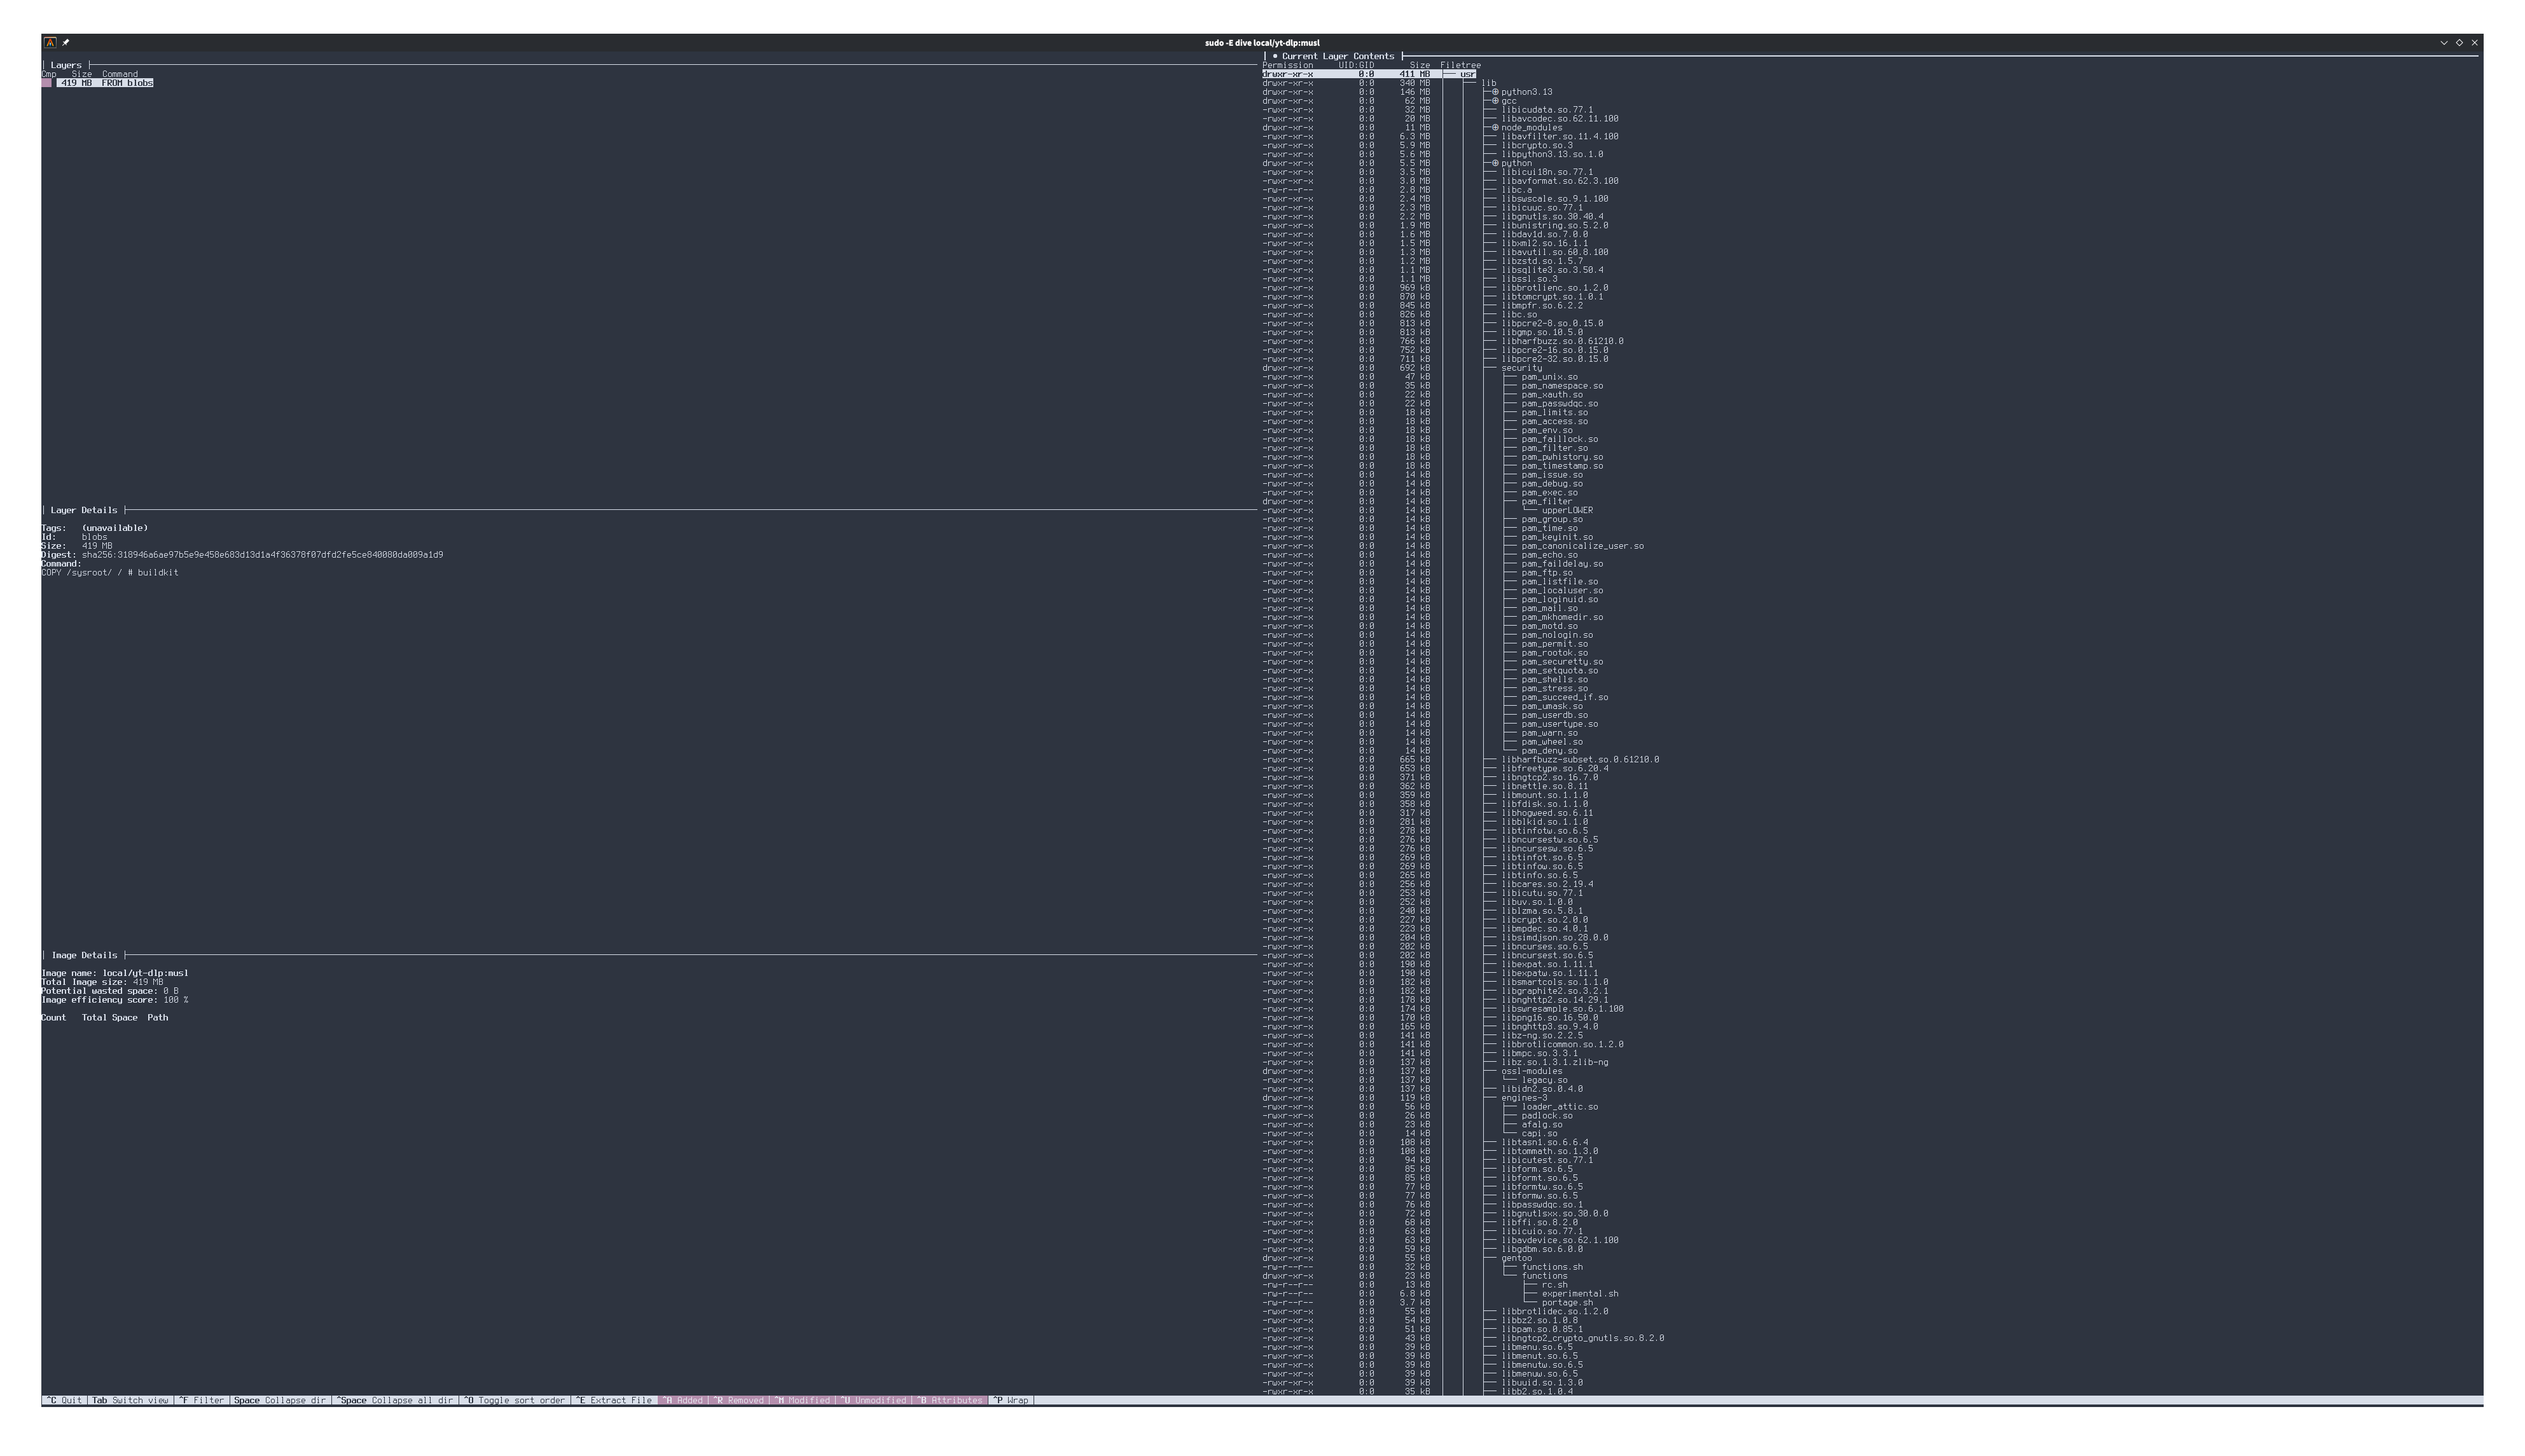This screenshot has height=1456, width=2525.
Task: Select the security folder in filetree
Action: 1521,368
